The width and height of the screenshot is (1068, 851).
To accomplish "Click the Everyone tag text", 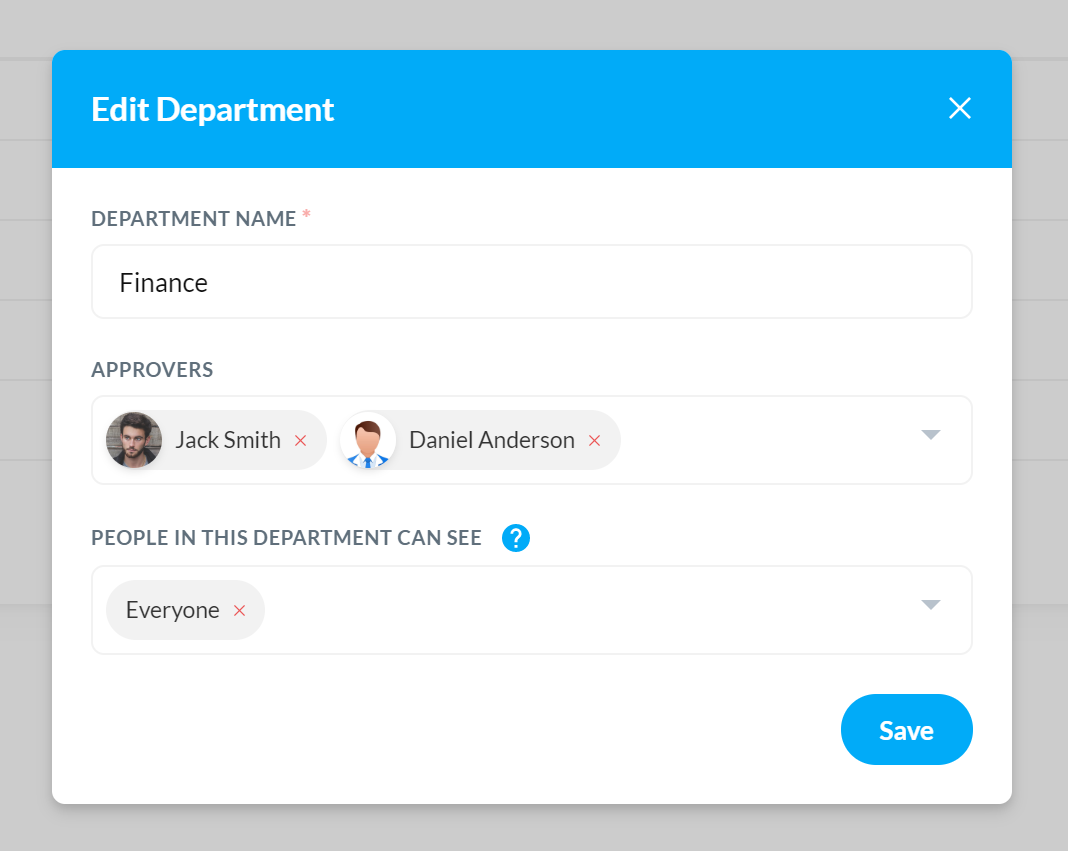I will [173, 610].
